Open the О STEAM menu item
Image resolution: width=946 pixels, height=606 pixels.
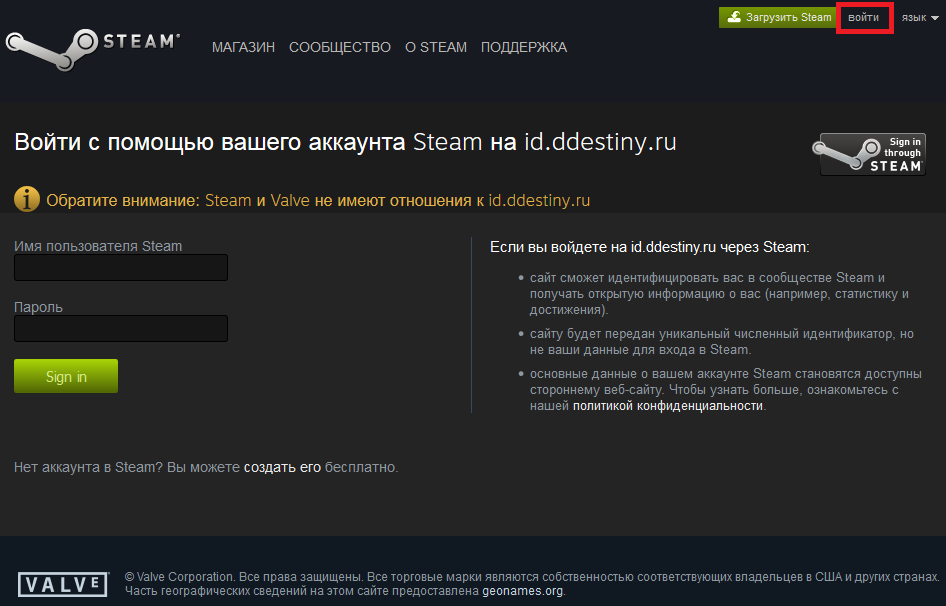click(436, 47)
